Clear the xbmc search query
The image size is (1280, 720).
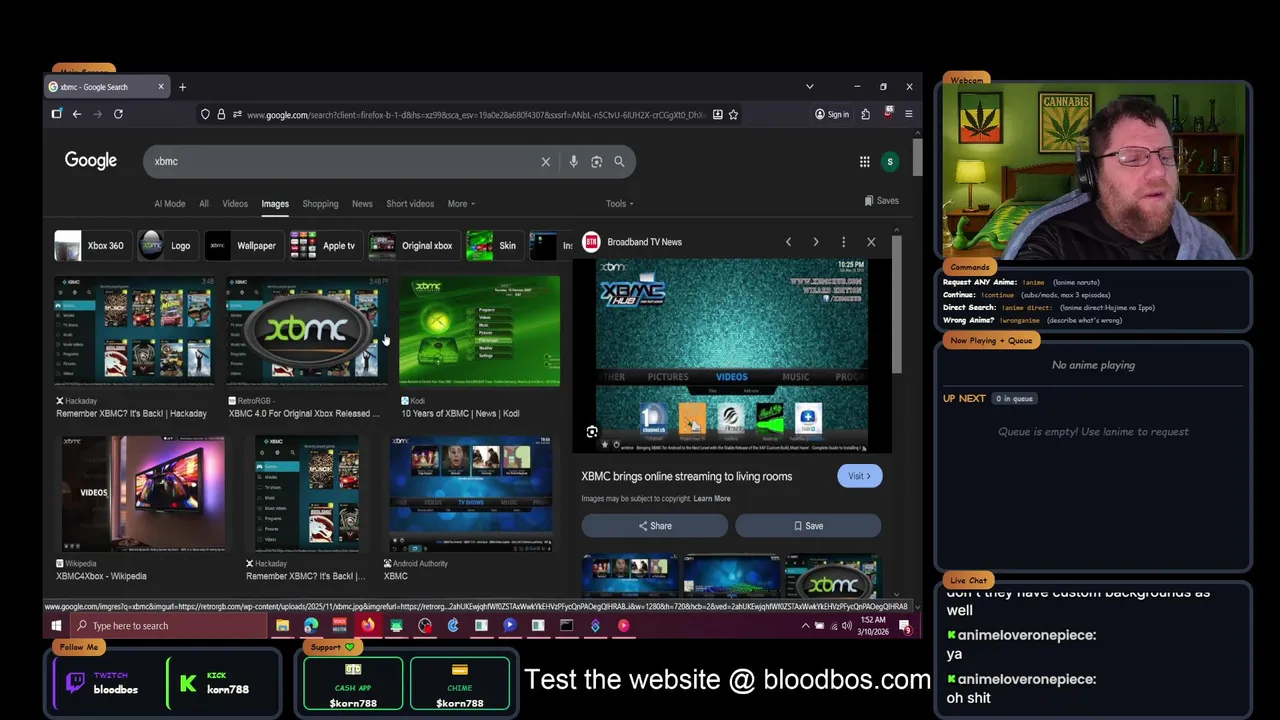tap(545, 161)
